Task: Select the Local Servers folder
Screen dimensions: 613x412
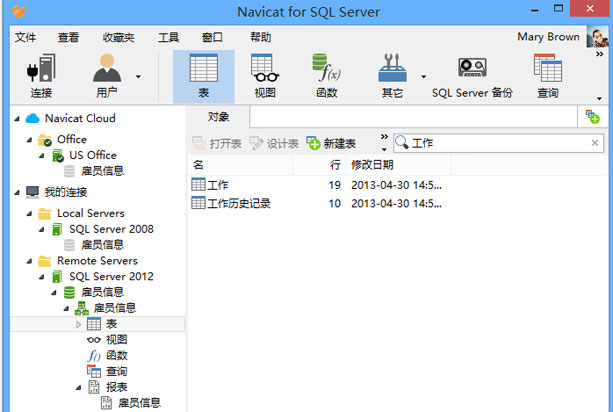Action: 91,213
